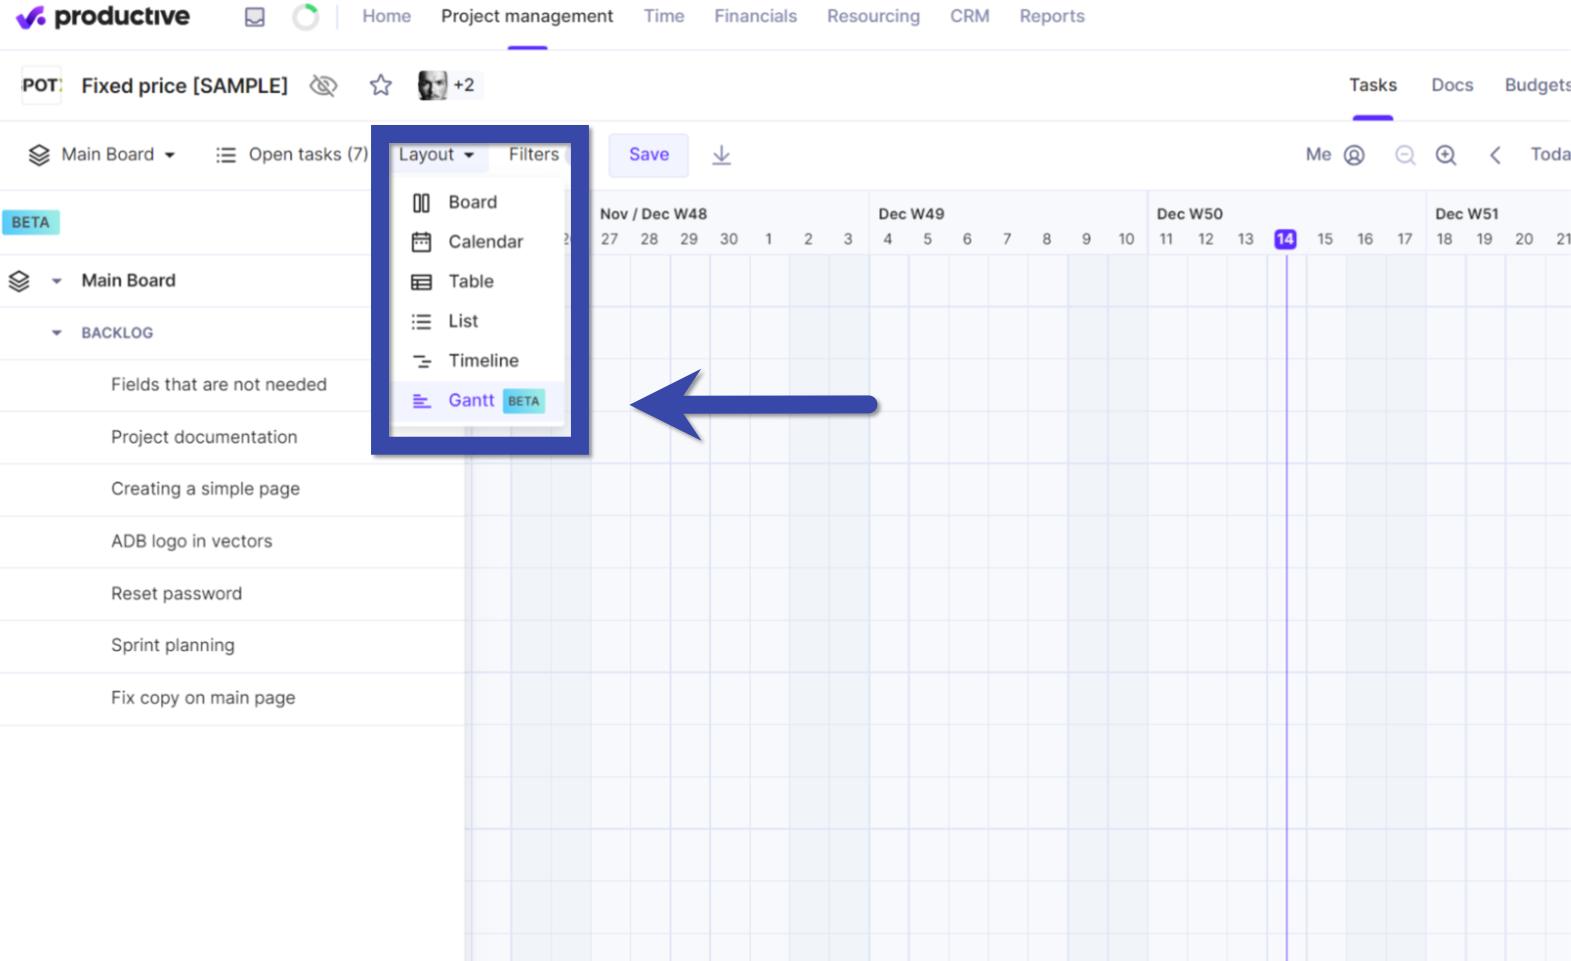Open task Creating a simple page
The image size is (1571, 961).
pos(205,489)
